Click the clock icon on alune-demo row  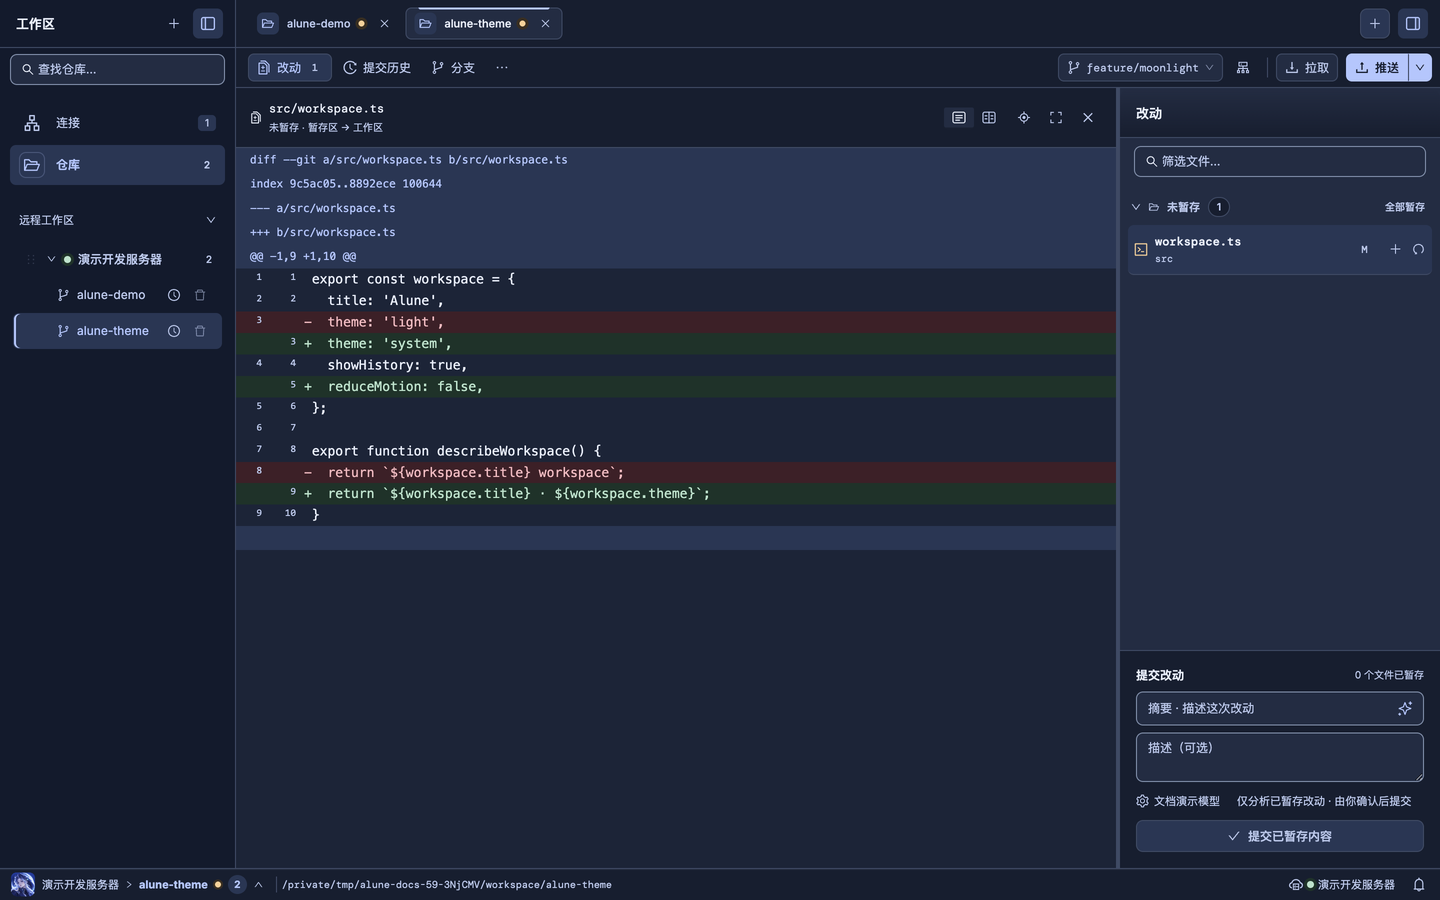point(174,295)
